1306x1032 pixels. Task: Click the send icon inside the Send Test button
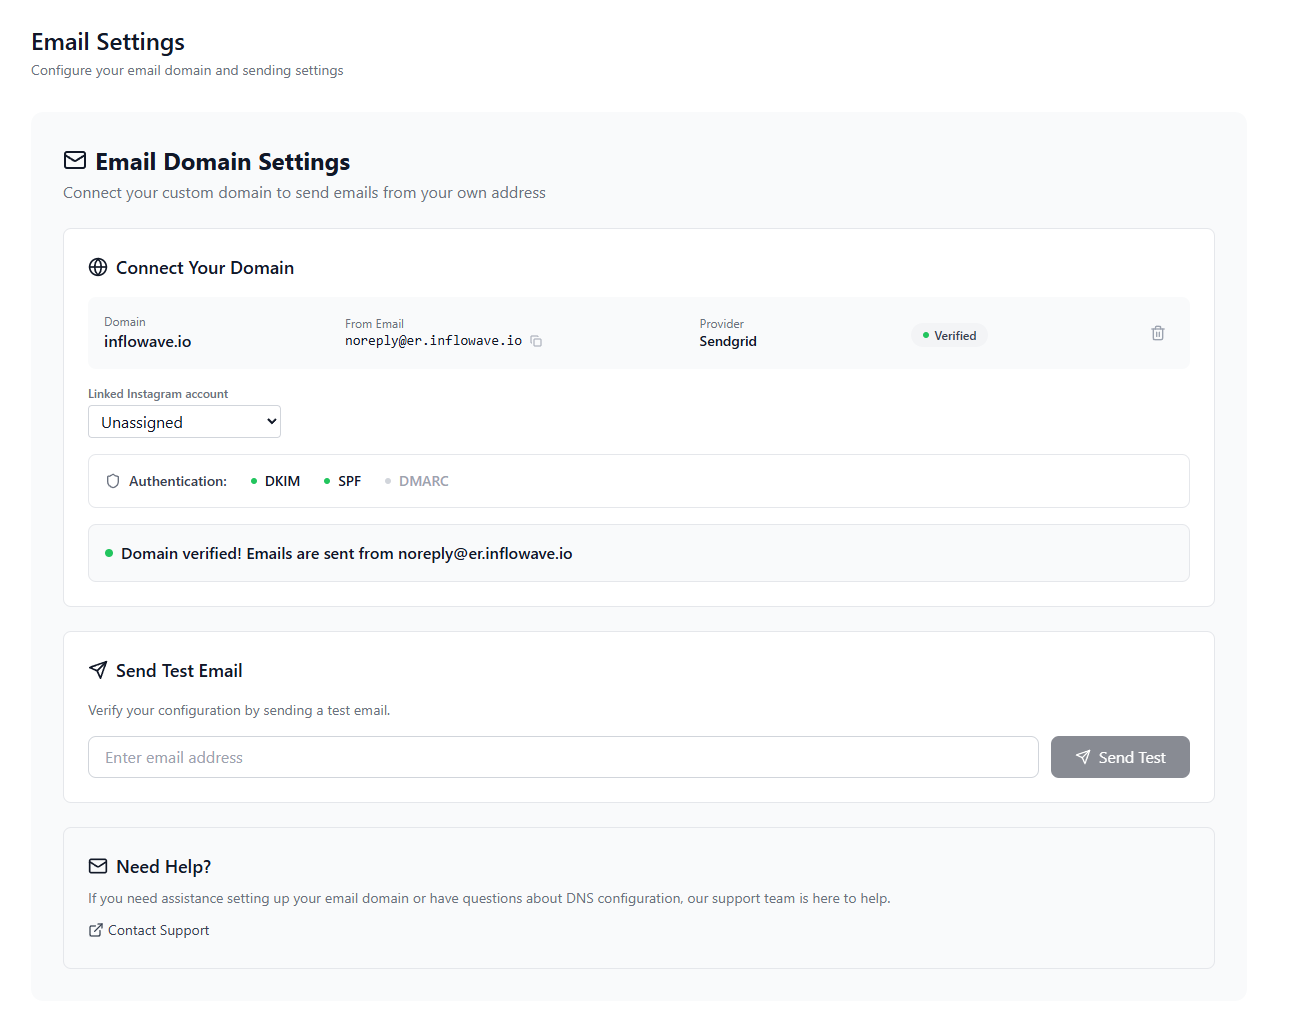1084,757
